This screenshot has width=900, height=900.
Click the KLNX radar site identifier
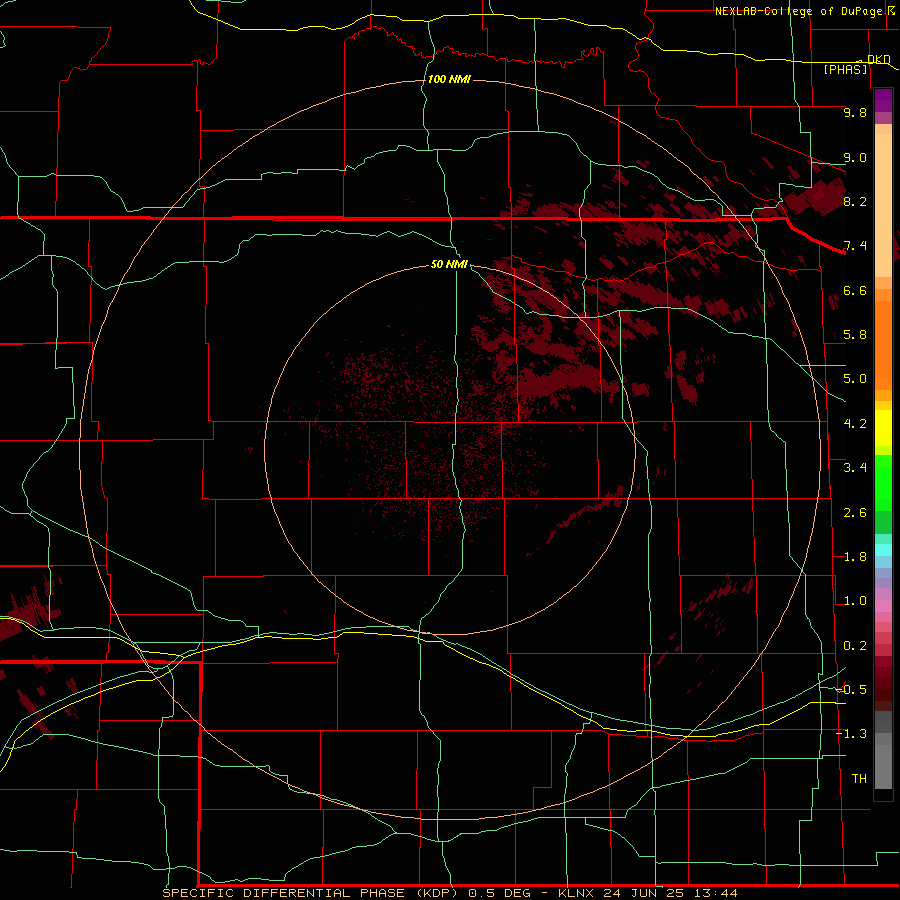tap(576, 893)
